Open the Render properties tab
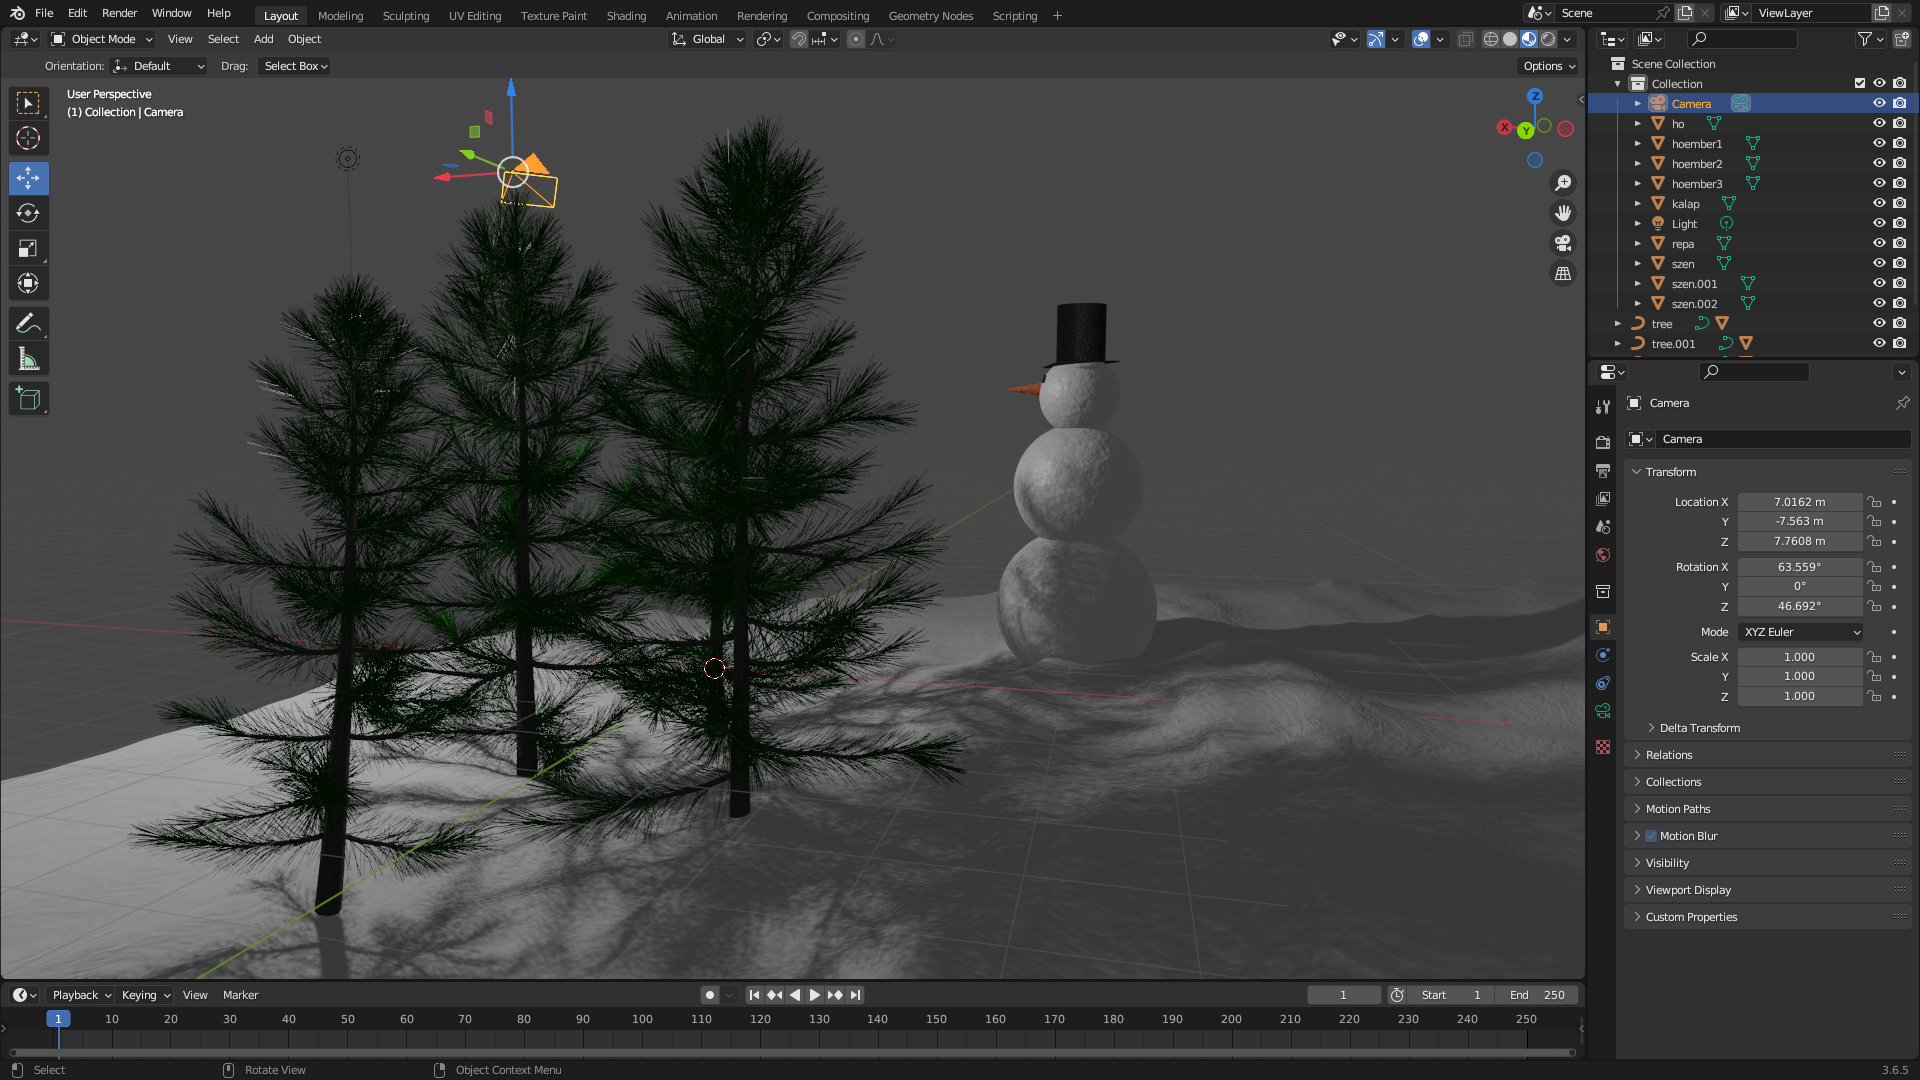The width and height of the screenshot is (1920, 1080). click(x=1603, y=442)
